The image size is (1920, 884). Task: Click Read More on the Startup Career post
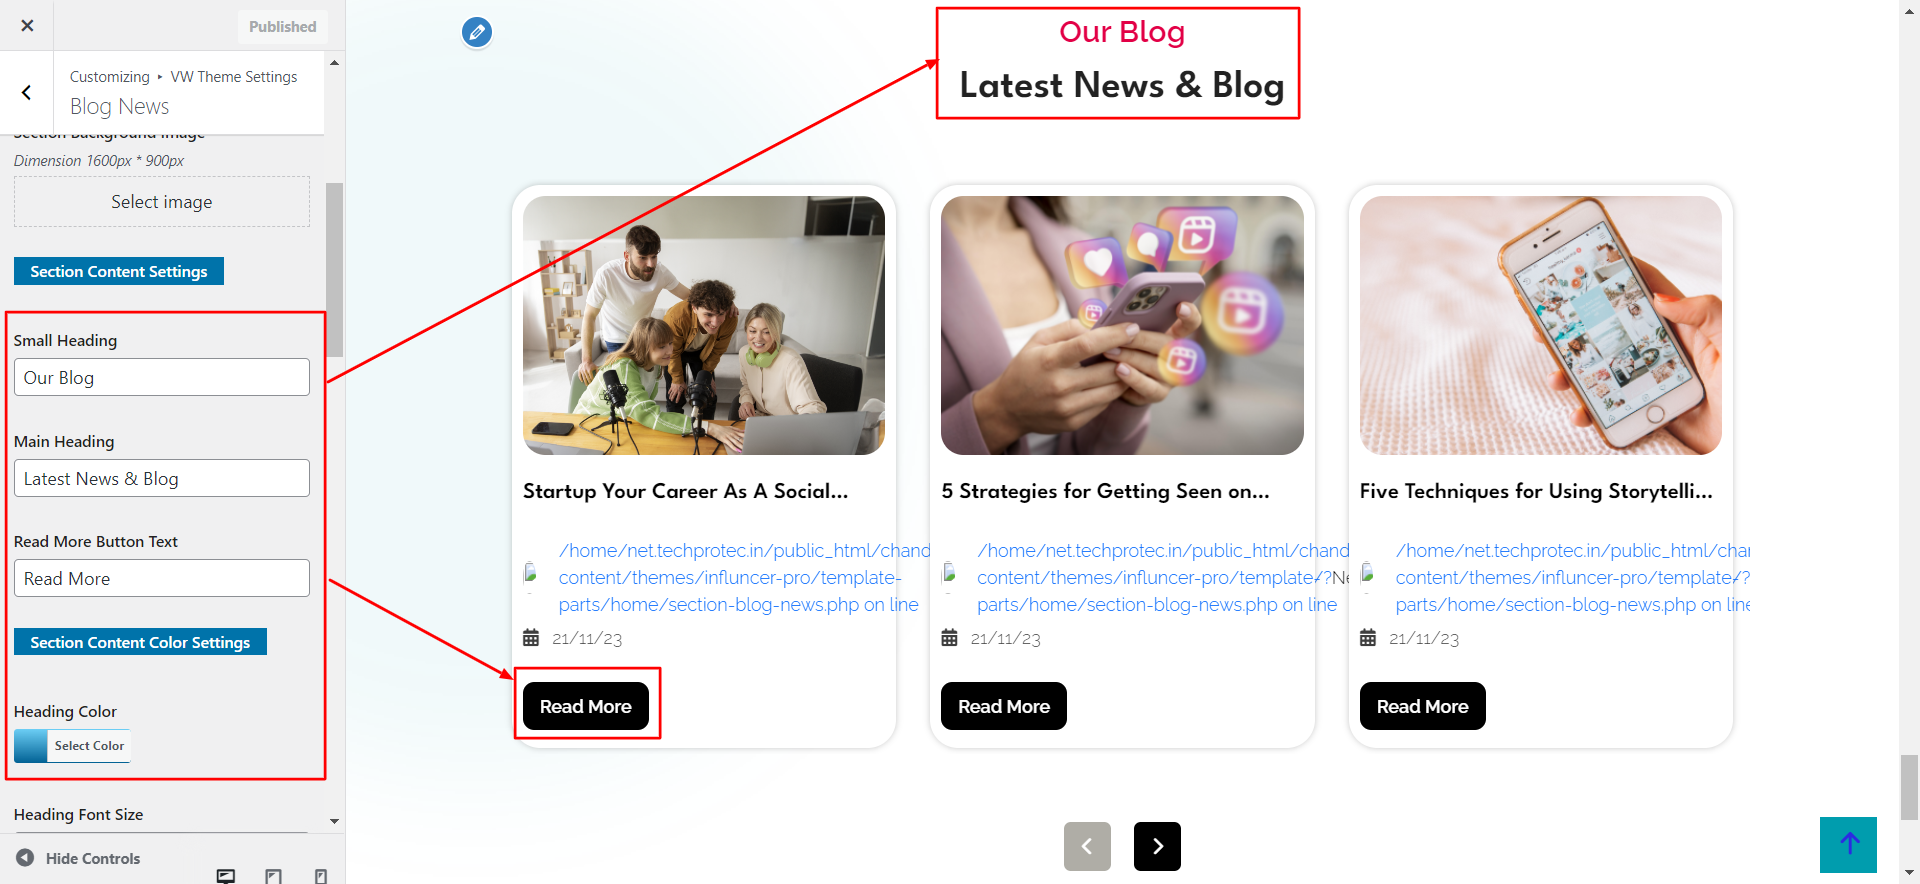tap(586, 706)
